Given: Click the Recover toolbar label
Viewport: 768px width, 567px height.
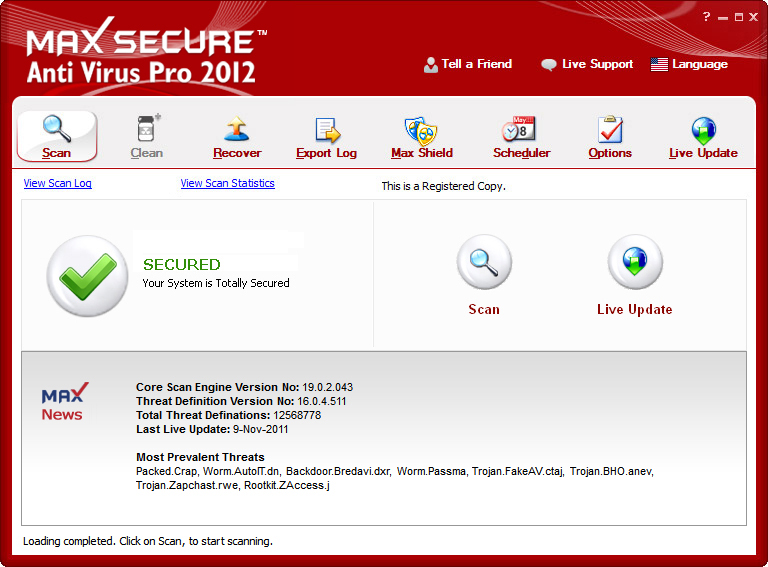Looking at the screenshot, I should click(237, 153).
